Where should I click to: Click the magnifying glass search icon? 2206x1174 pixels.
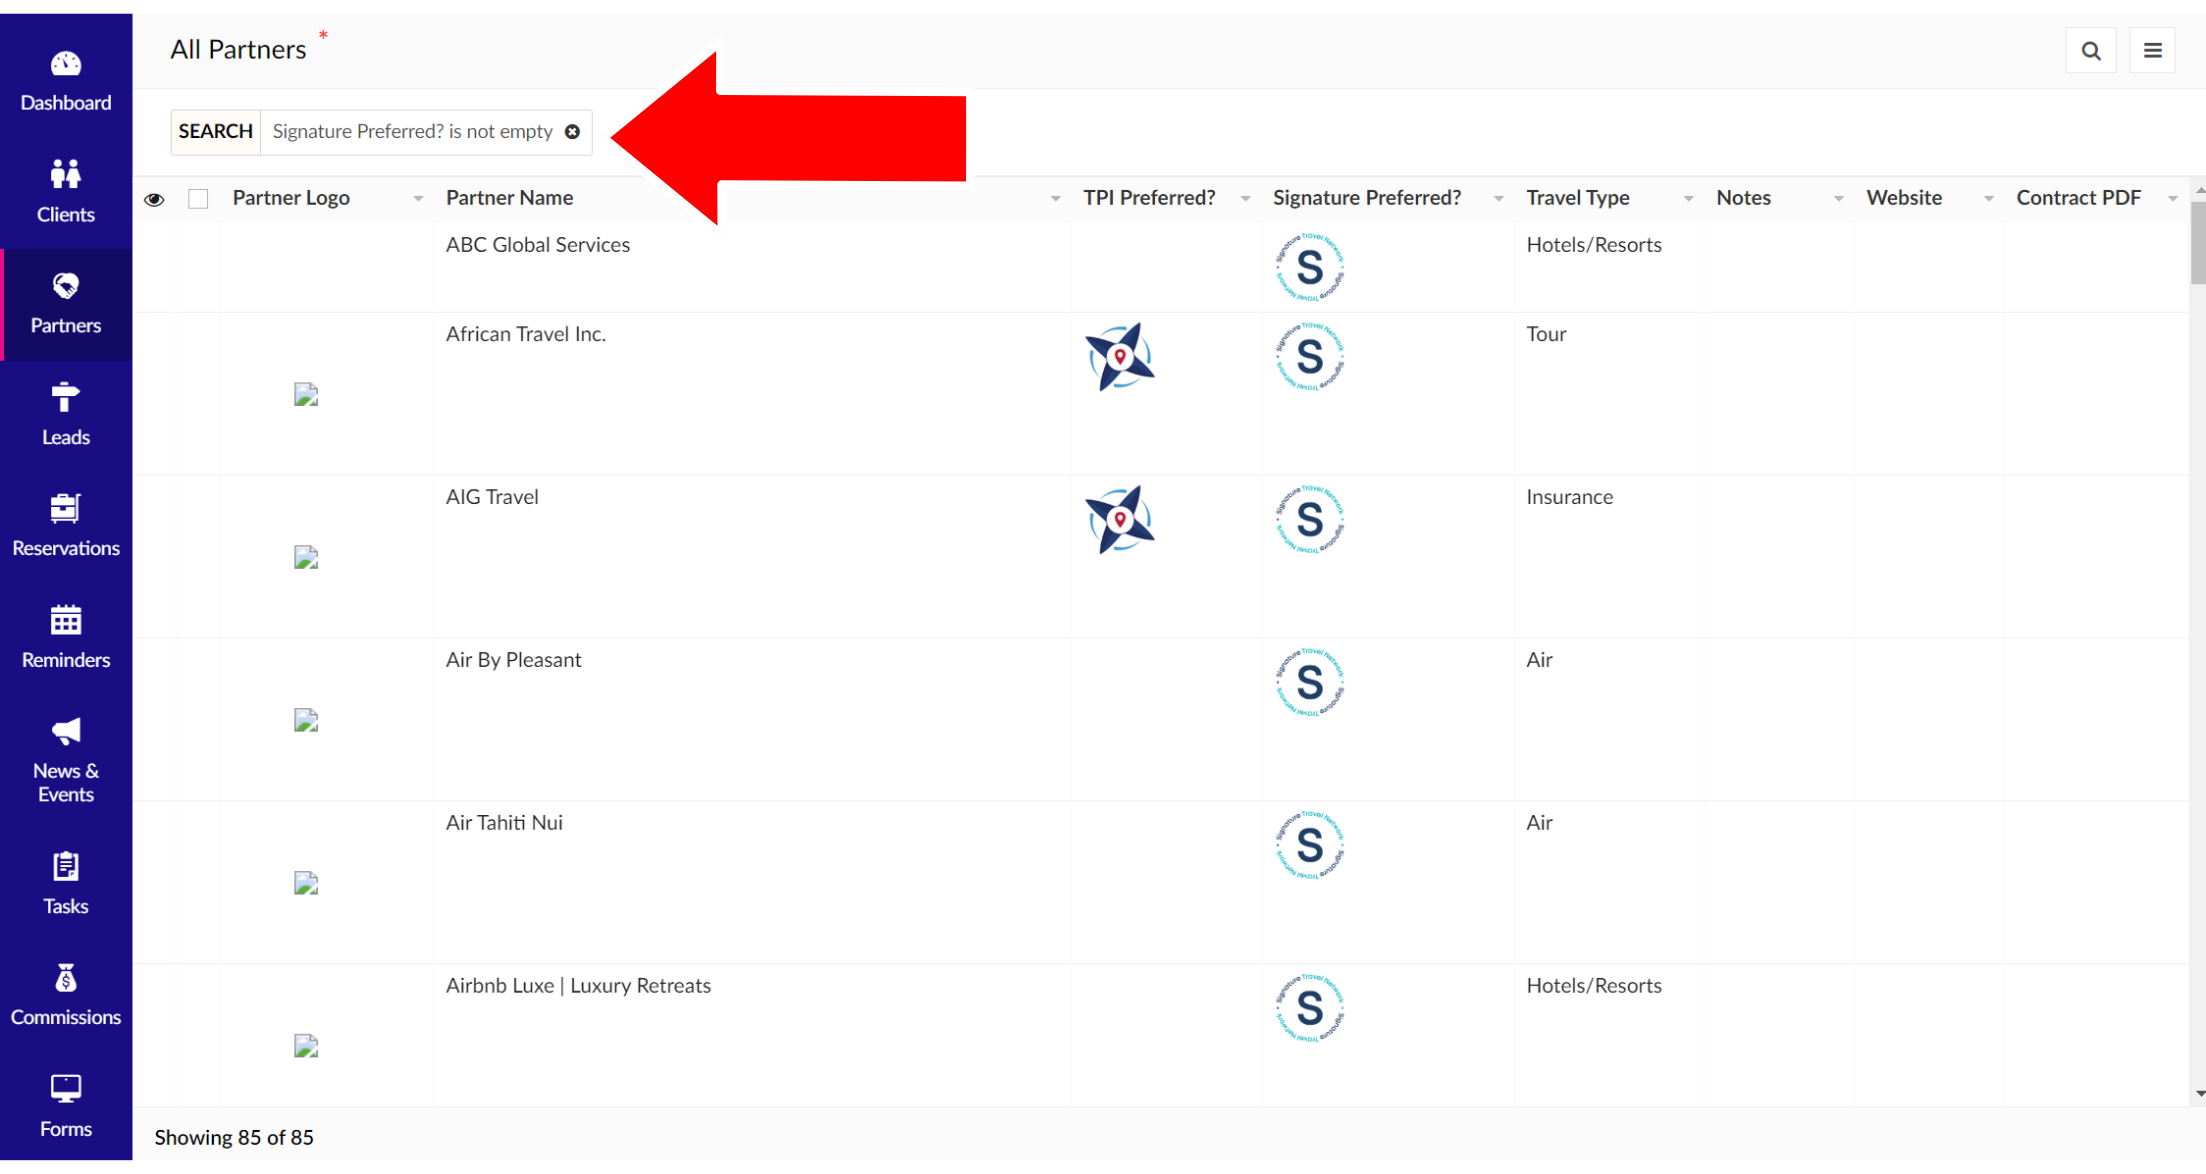[x=2090, y=51]
